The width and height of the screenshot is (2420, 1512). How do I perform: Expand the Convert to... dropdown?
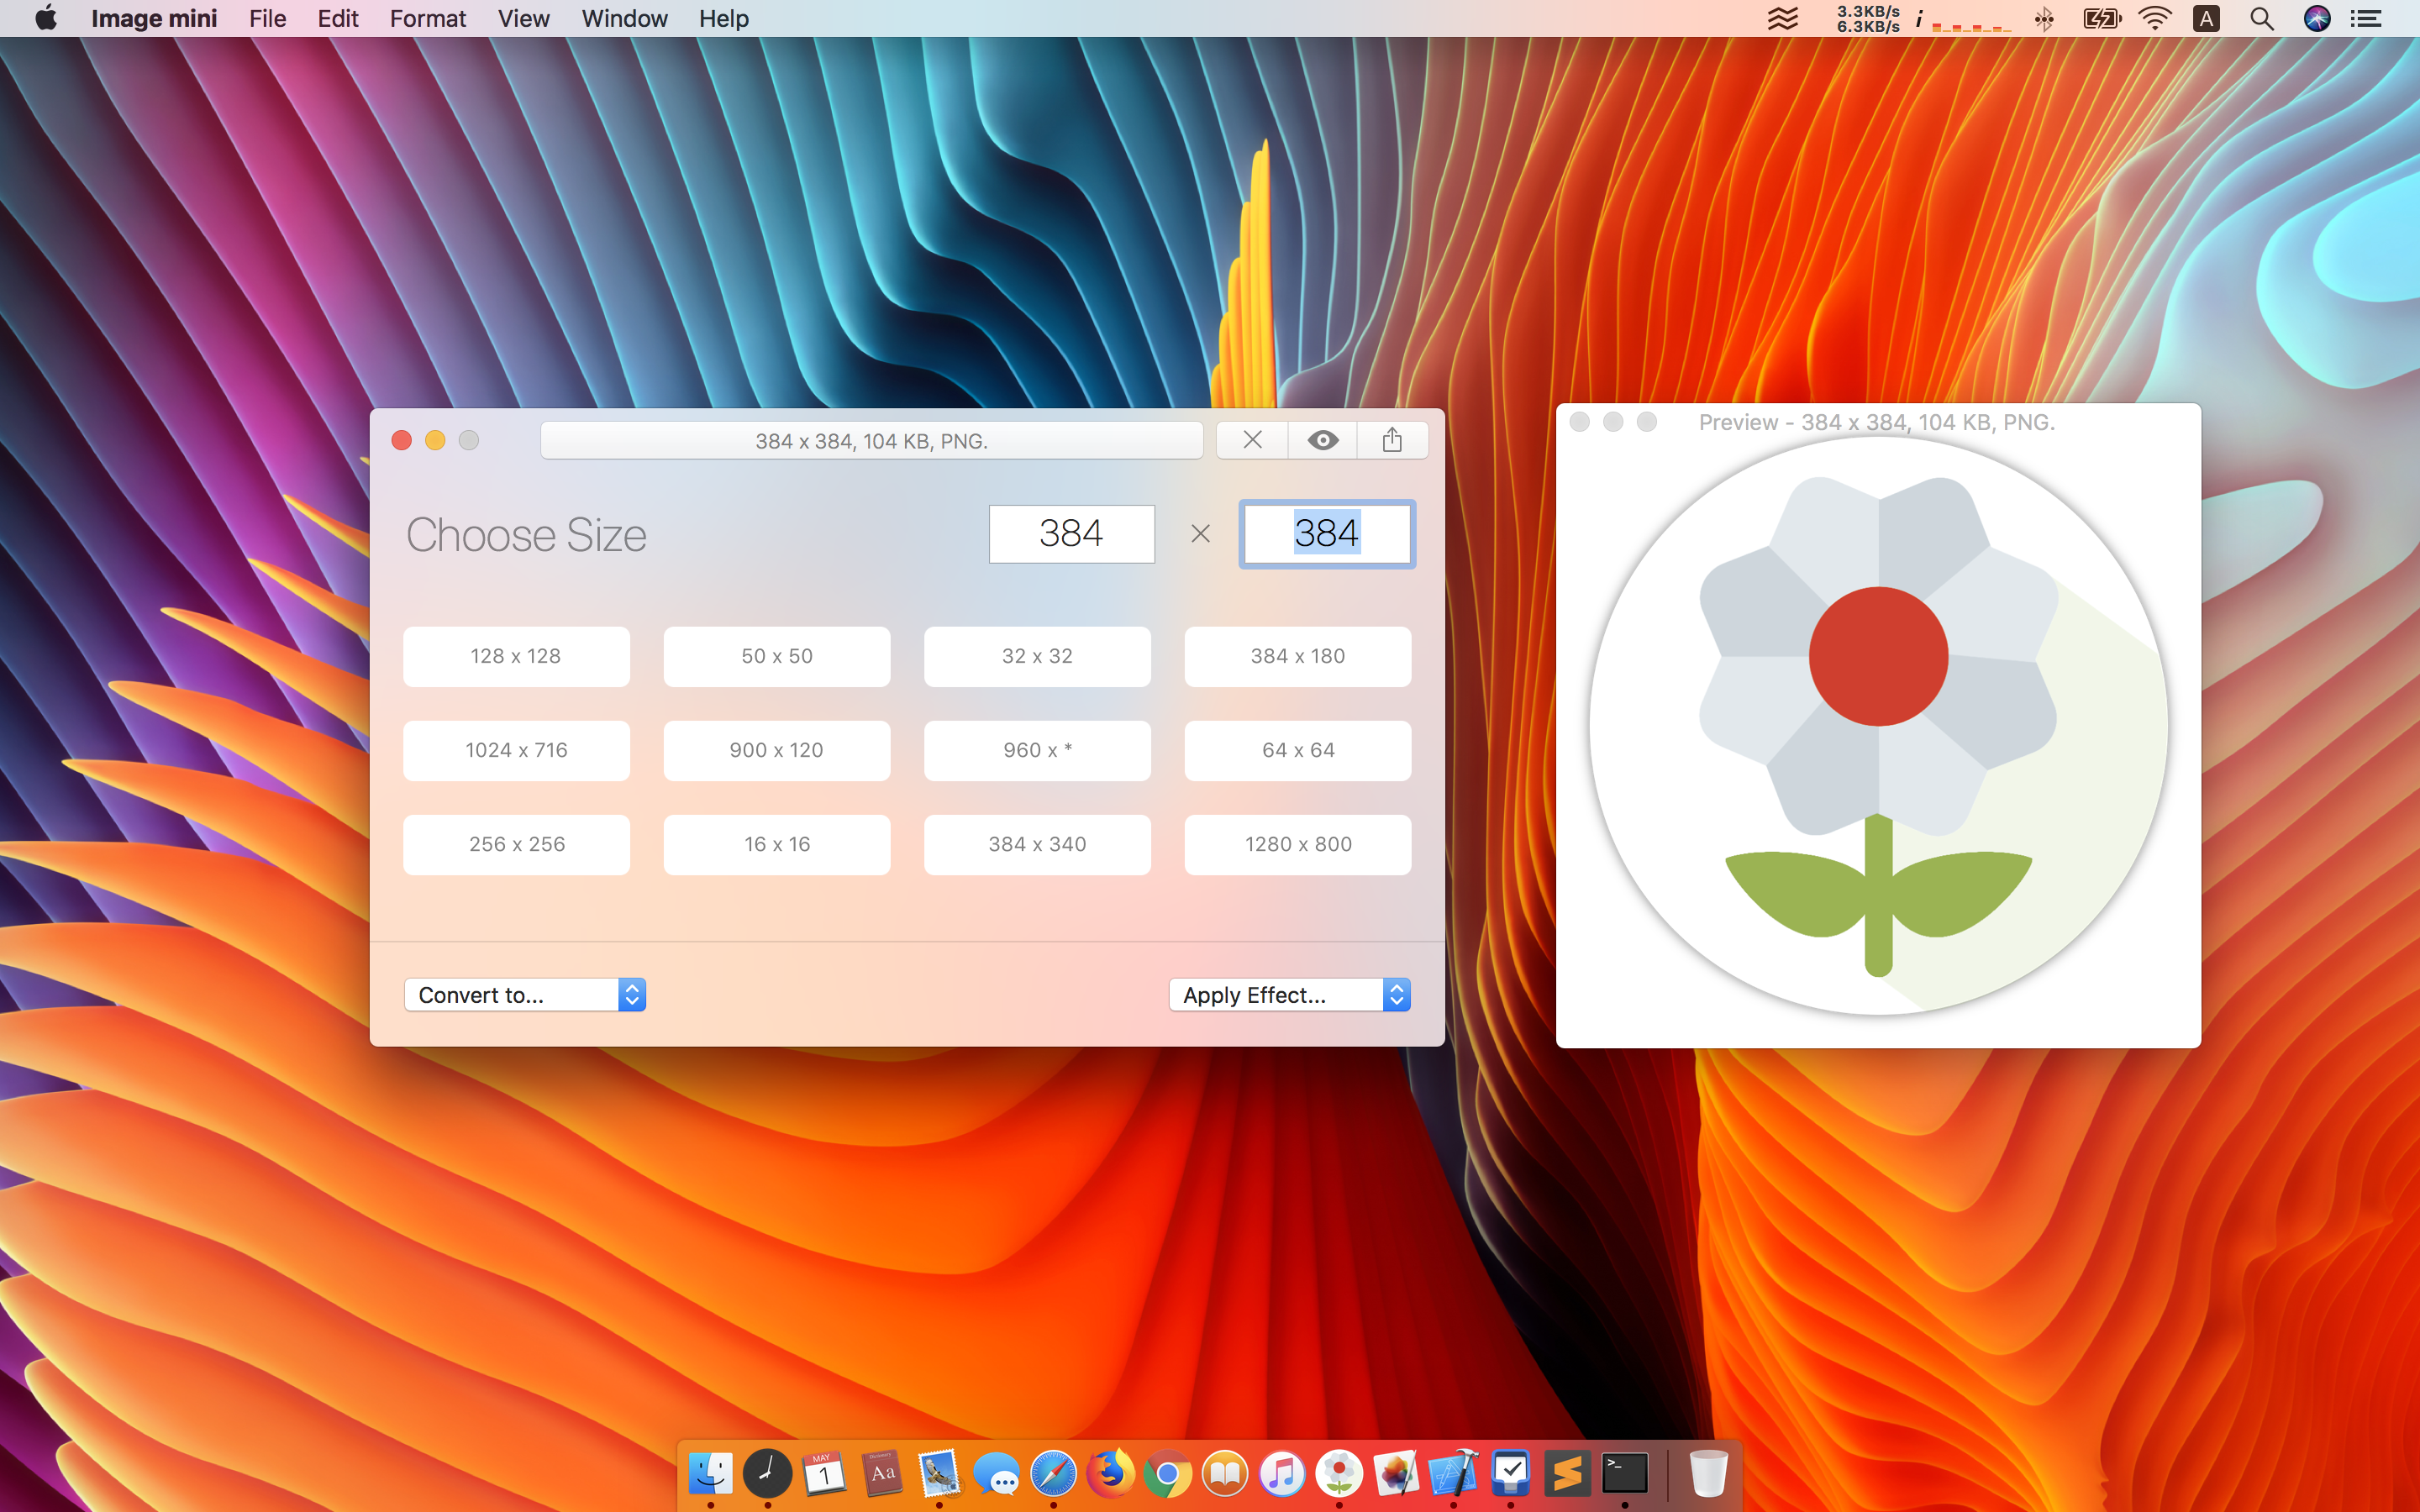(524, 995)
